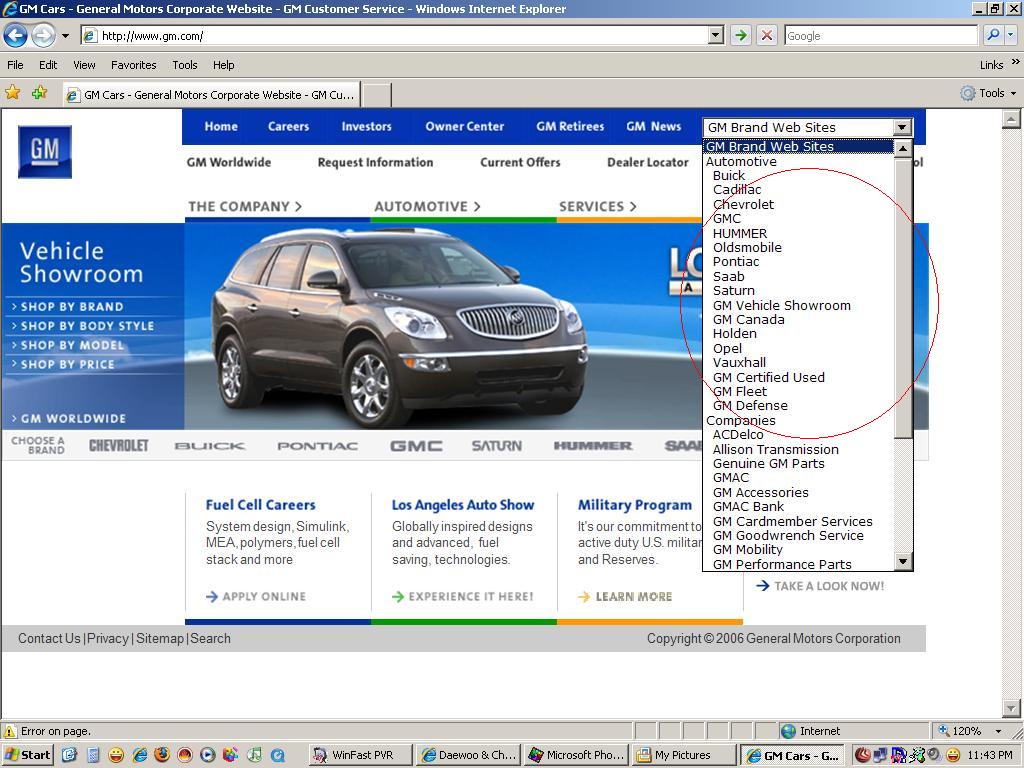Open the View menu
1024x768 pixels.
tap(84, 65)
